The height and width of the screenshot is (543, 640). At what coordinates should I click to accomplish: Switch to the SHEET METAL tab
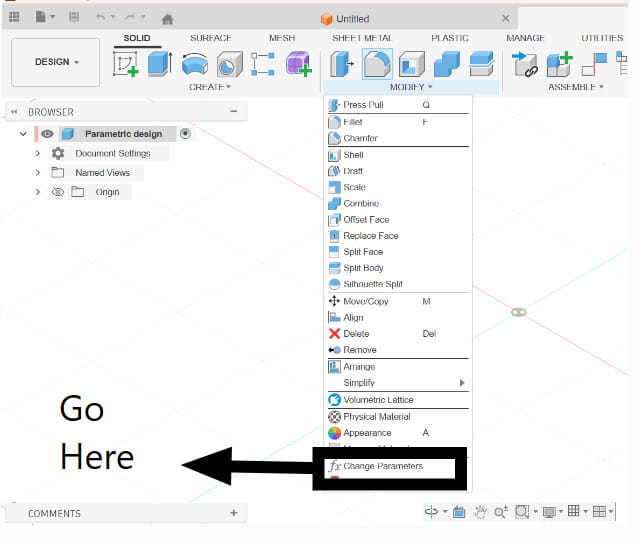point(362,38)
